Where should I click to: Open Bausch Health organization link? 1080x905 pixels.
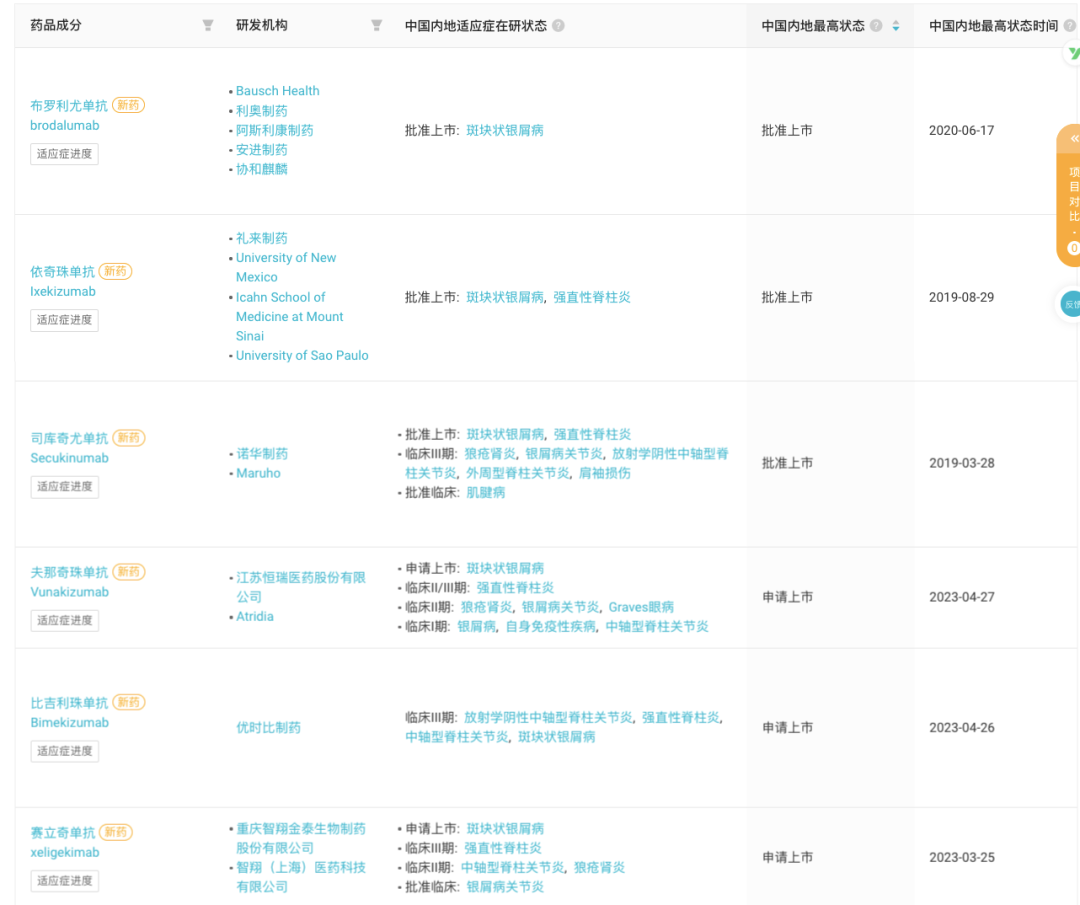tap(278, 91)
